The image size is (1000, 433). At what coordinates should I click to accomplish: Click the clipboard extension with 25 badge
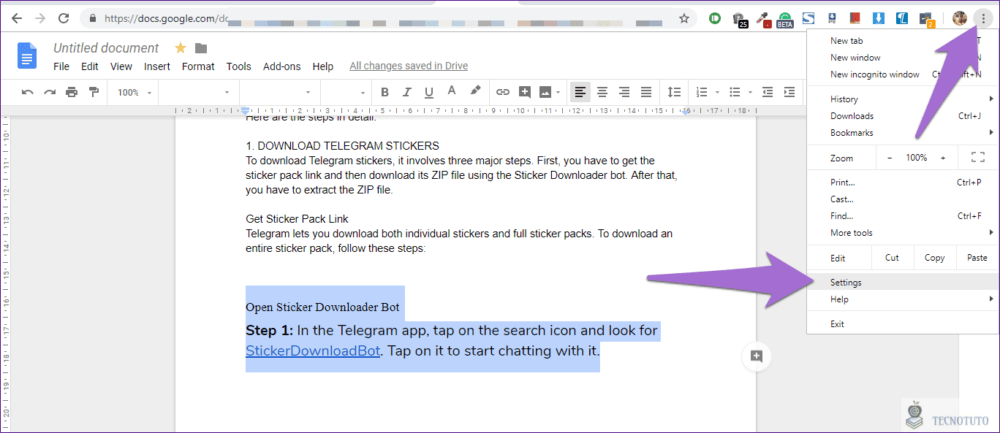(740, 20)
